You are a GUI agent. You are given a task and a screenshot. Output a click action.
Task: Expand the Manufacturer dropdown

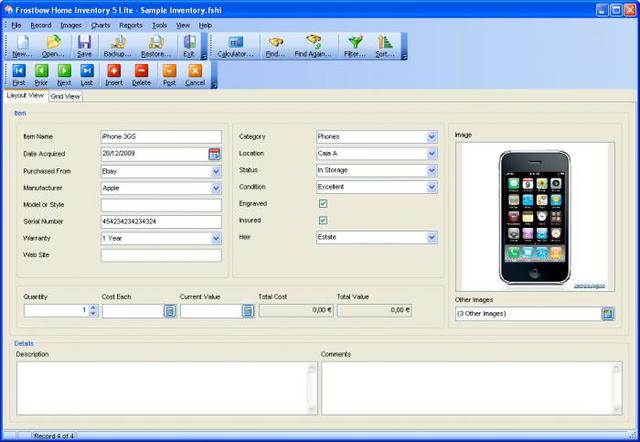click(216, 188)
